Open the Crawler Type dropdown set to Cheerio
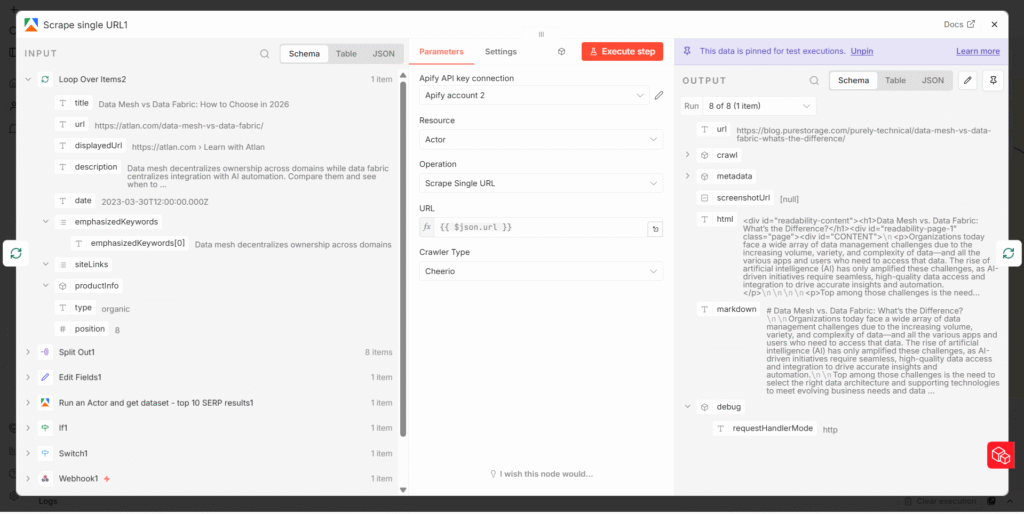 (540, 272)
